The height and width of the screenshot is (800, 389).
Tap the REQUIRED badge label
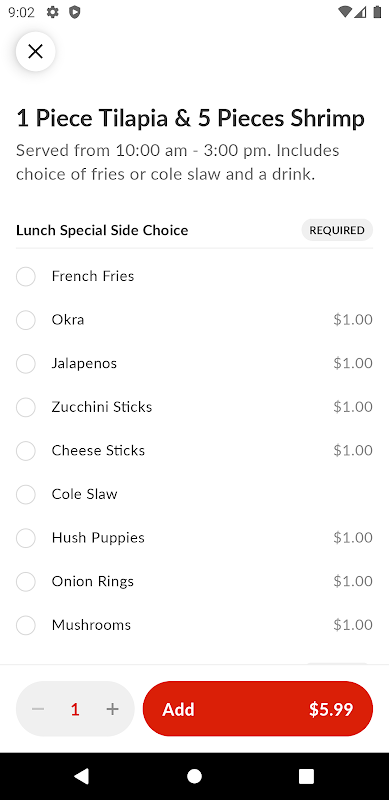tap(337, 230)
